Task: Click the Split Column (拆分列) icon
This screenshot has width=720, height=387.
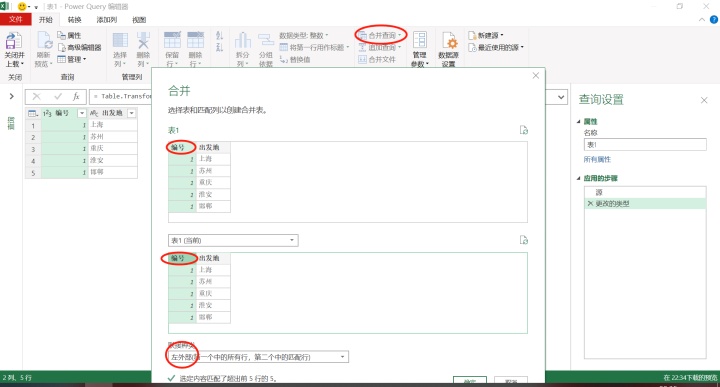Action: (243, 41)
